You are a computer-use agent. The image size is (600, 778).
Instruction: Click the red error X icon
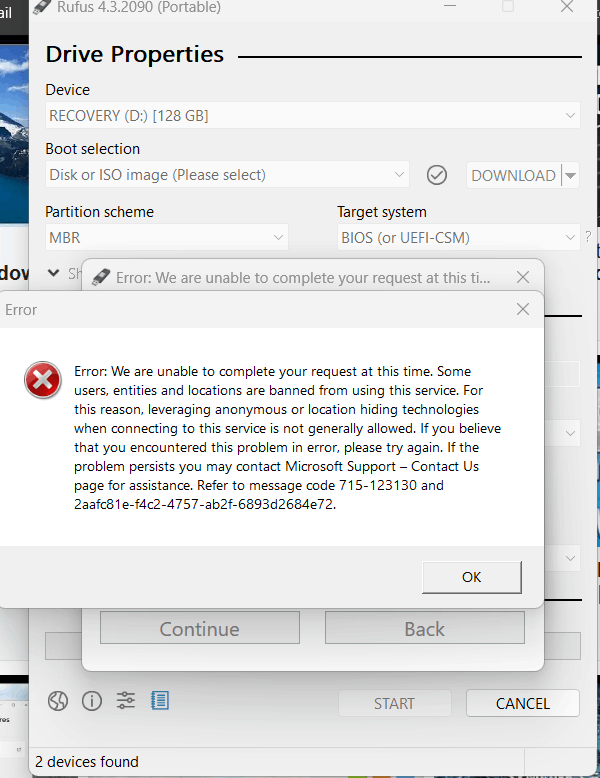pos(43,380)
